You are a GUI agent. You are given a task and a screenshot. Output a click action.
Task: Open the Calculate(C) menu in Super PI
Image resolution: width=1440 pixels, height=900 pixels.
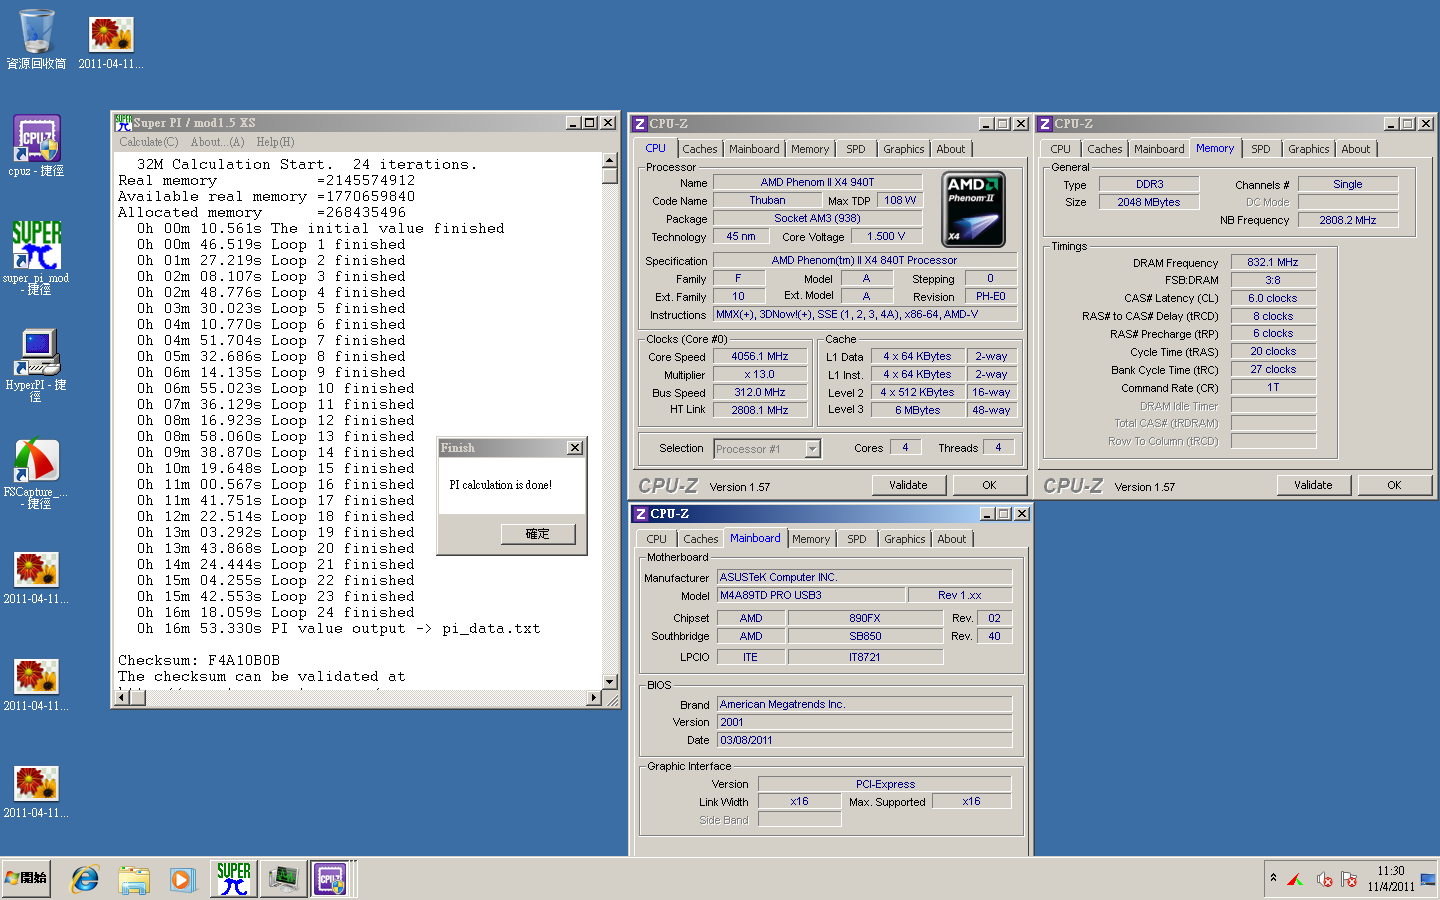pos(149,142)
